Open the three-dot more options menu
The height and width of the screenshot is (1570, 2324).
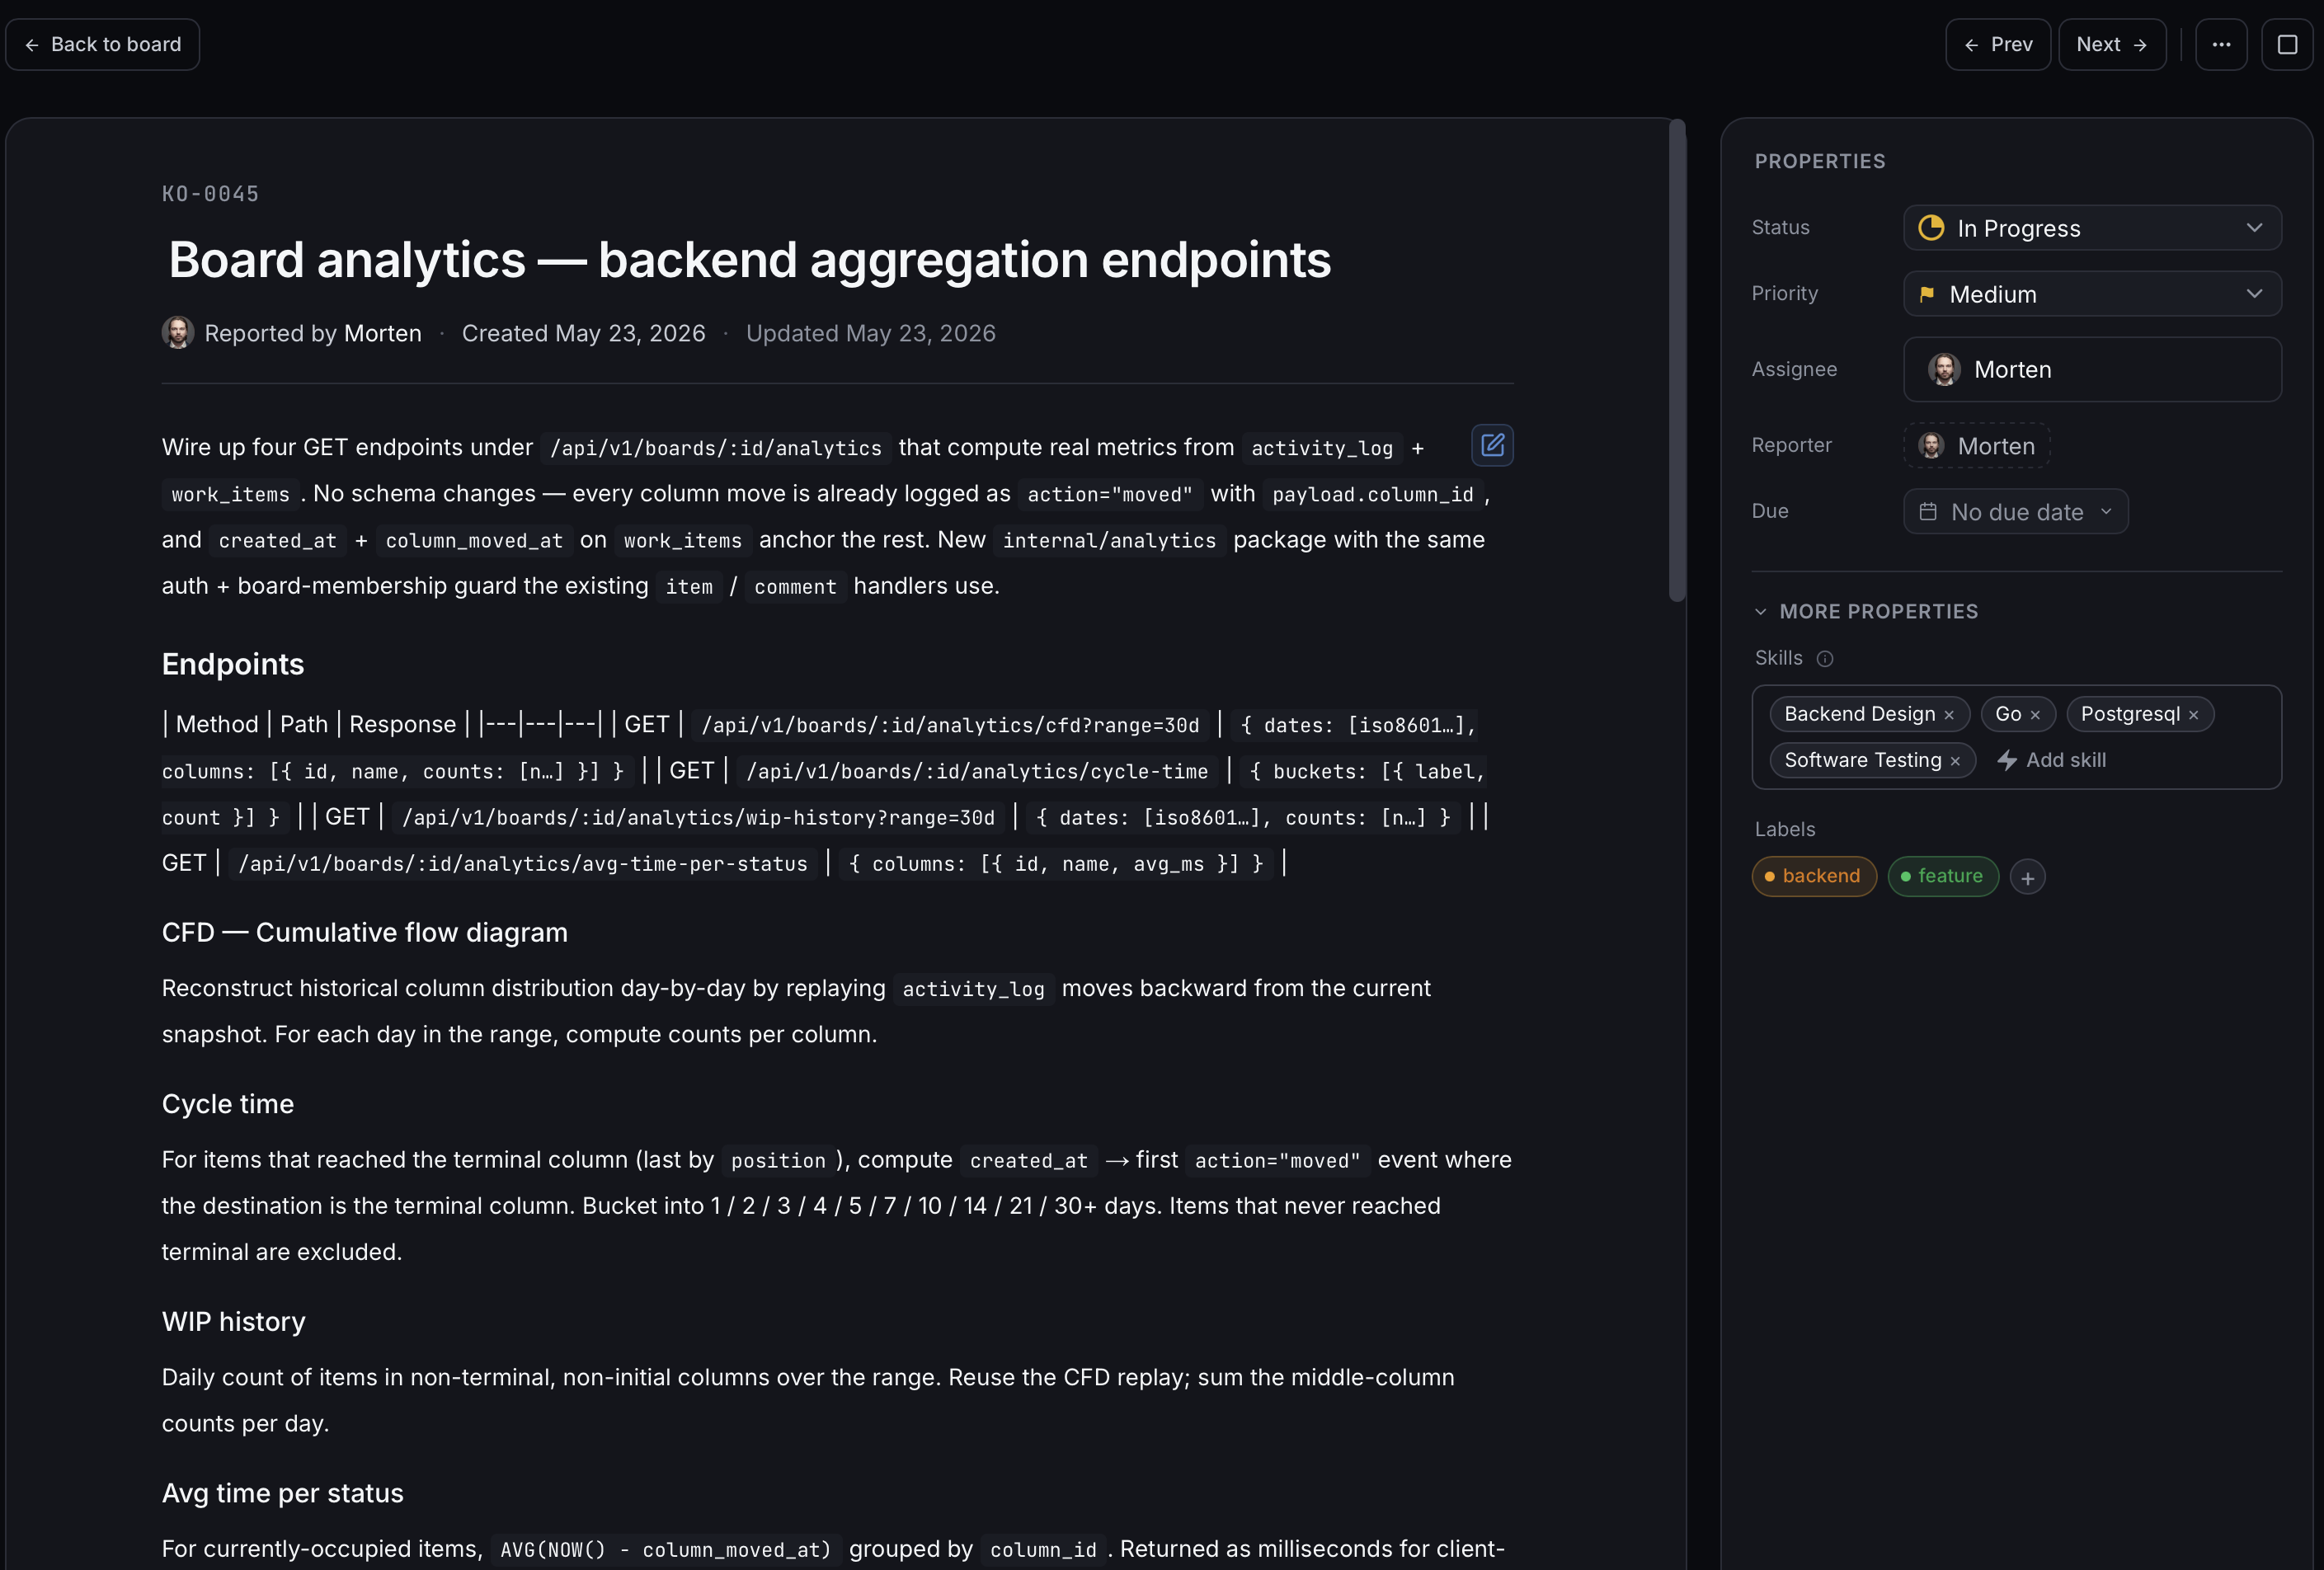(x=2221, y=44)
